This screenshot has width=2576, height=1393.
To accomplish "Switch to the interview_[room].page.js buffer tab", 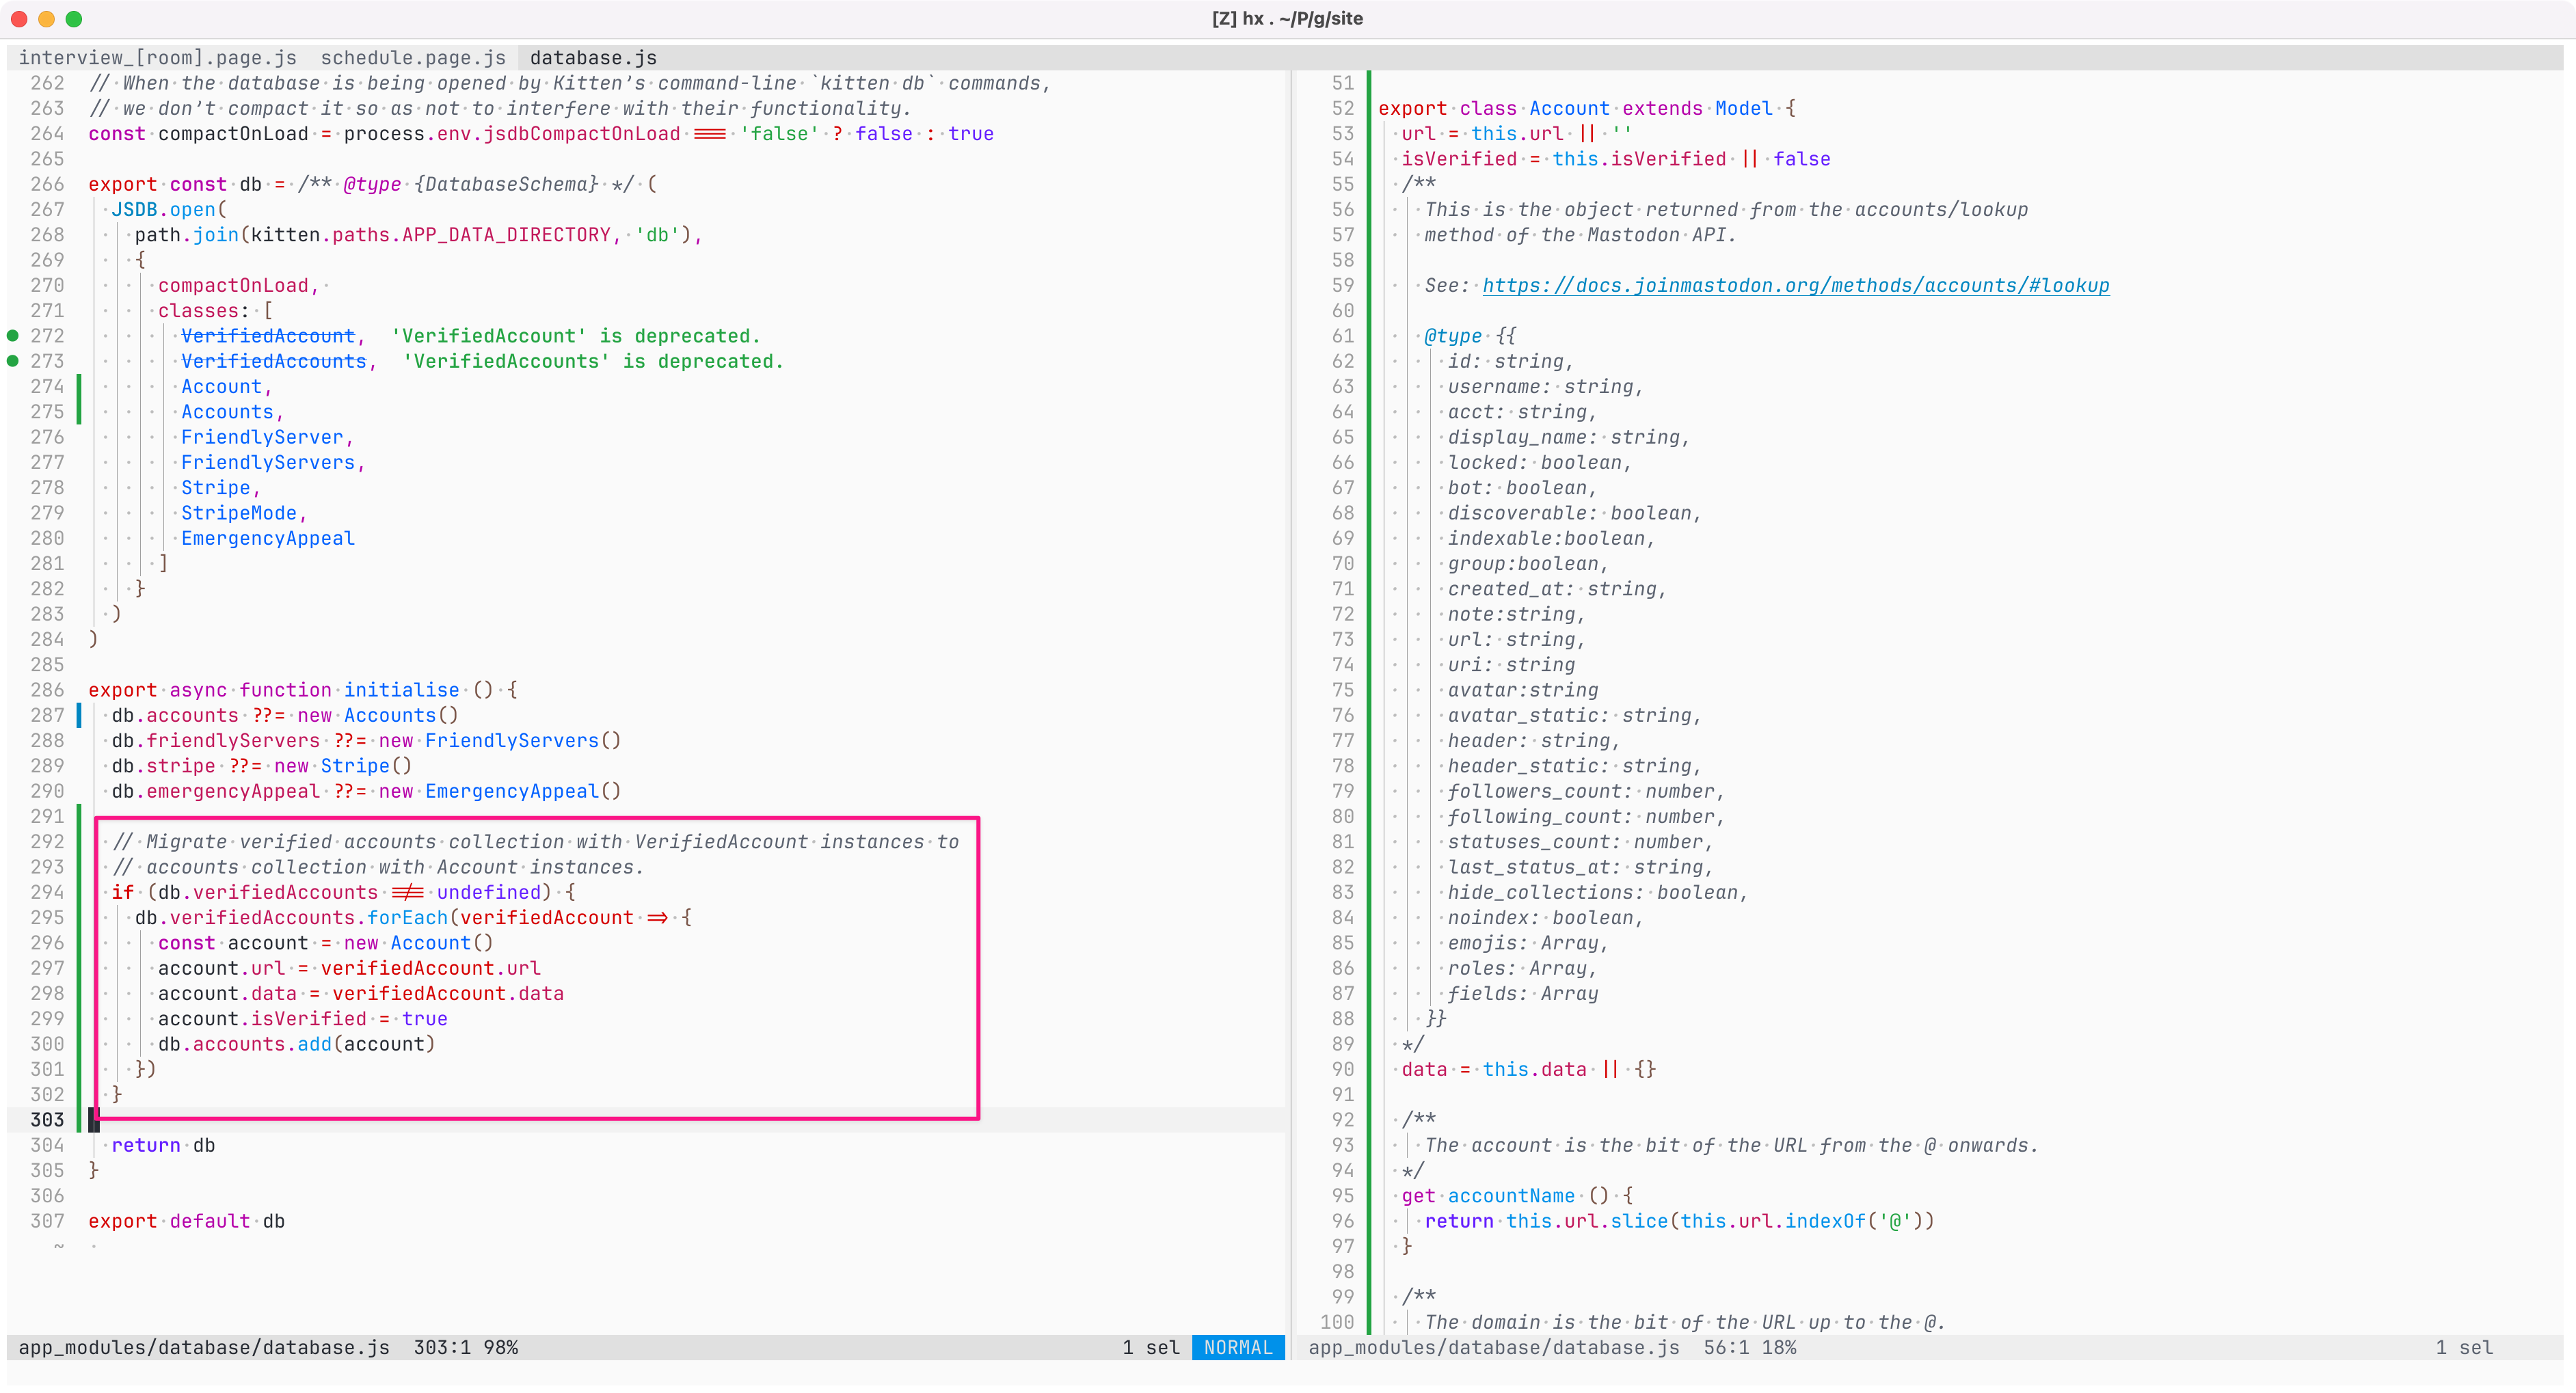I will pyautogui.click(x=158, y=58).
